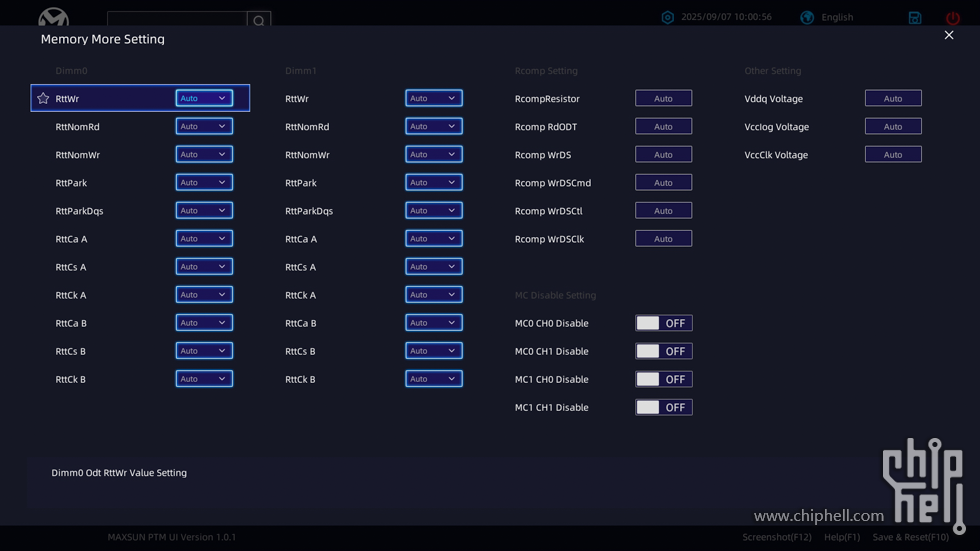Click RcompResistor Auto field
The height and width of the screenshot is (551, 980).
coord(664,99)
